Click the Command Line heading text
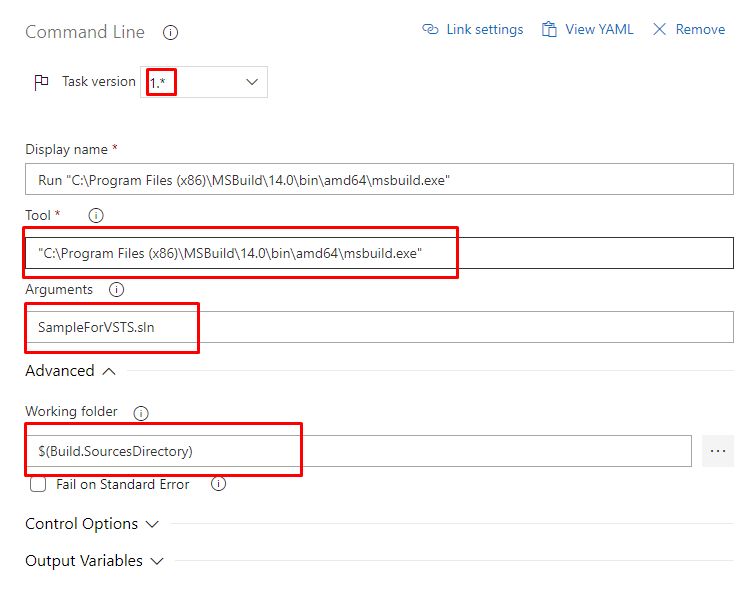Viewport: 756px width, 589px height. [85, 32]
